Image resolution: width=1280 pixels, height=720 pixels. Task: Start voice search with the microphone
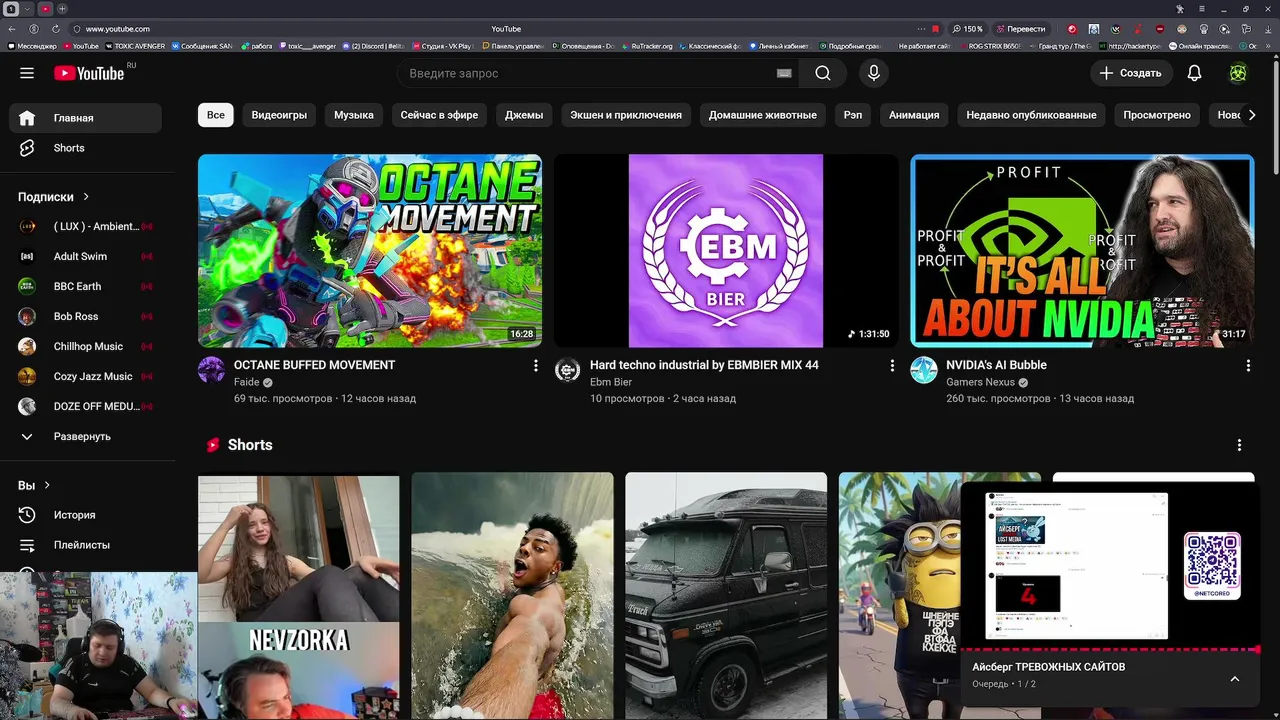(874, 73)
